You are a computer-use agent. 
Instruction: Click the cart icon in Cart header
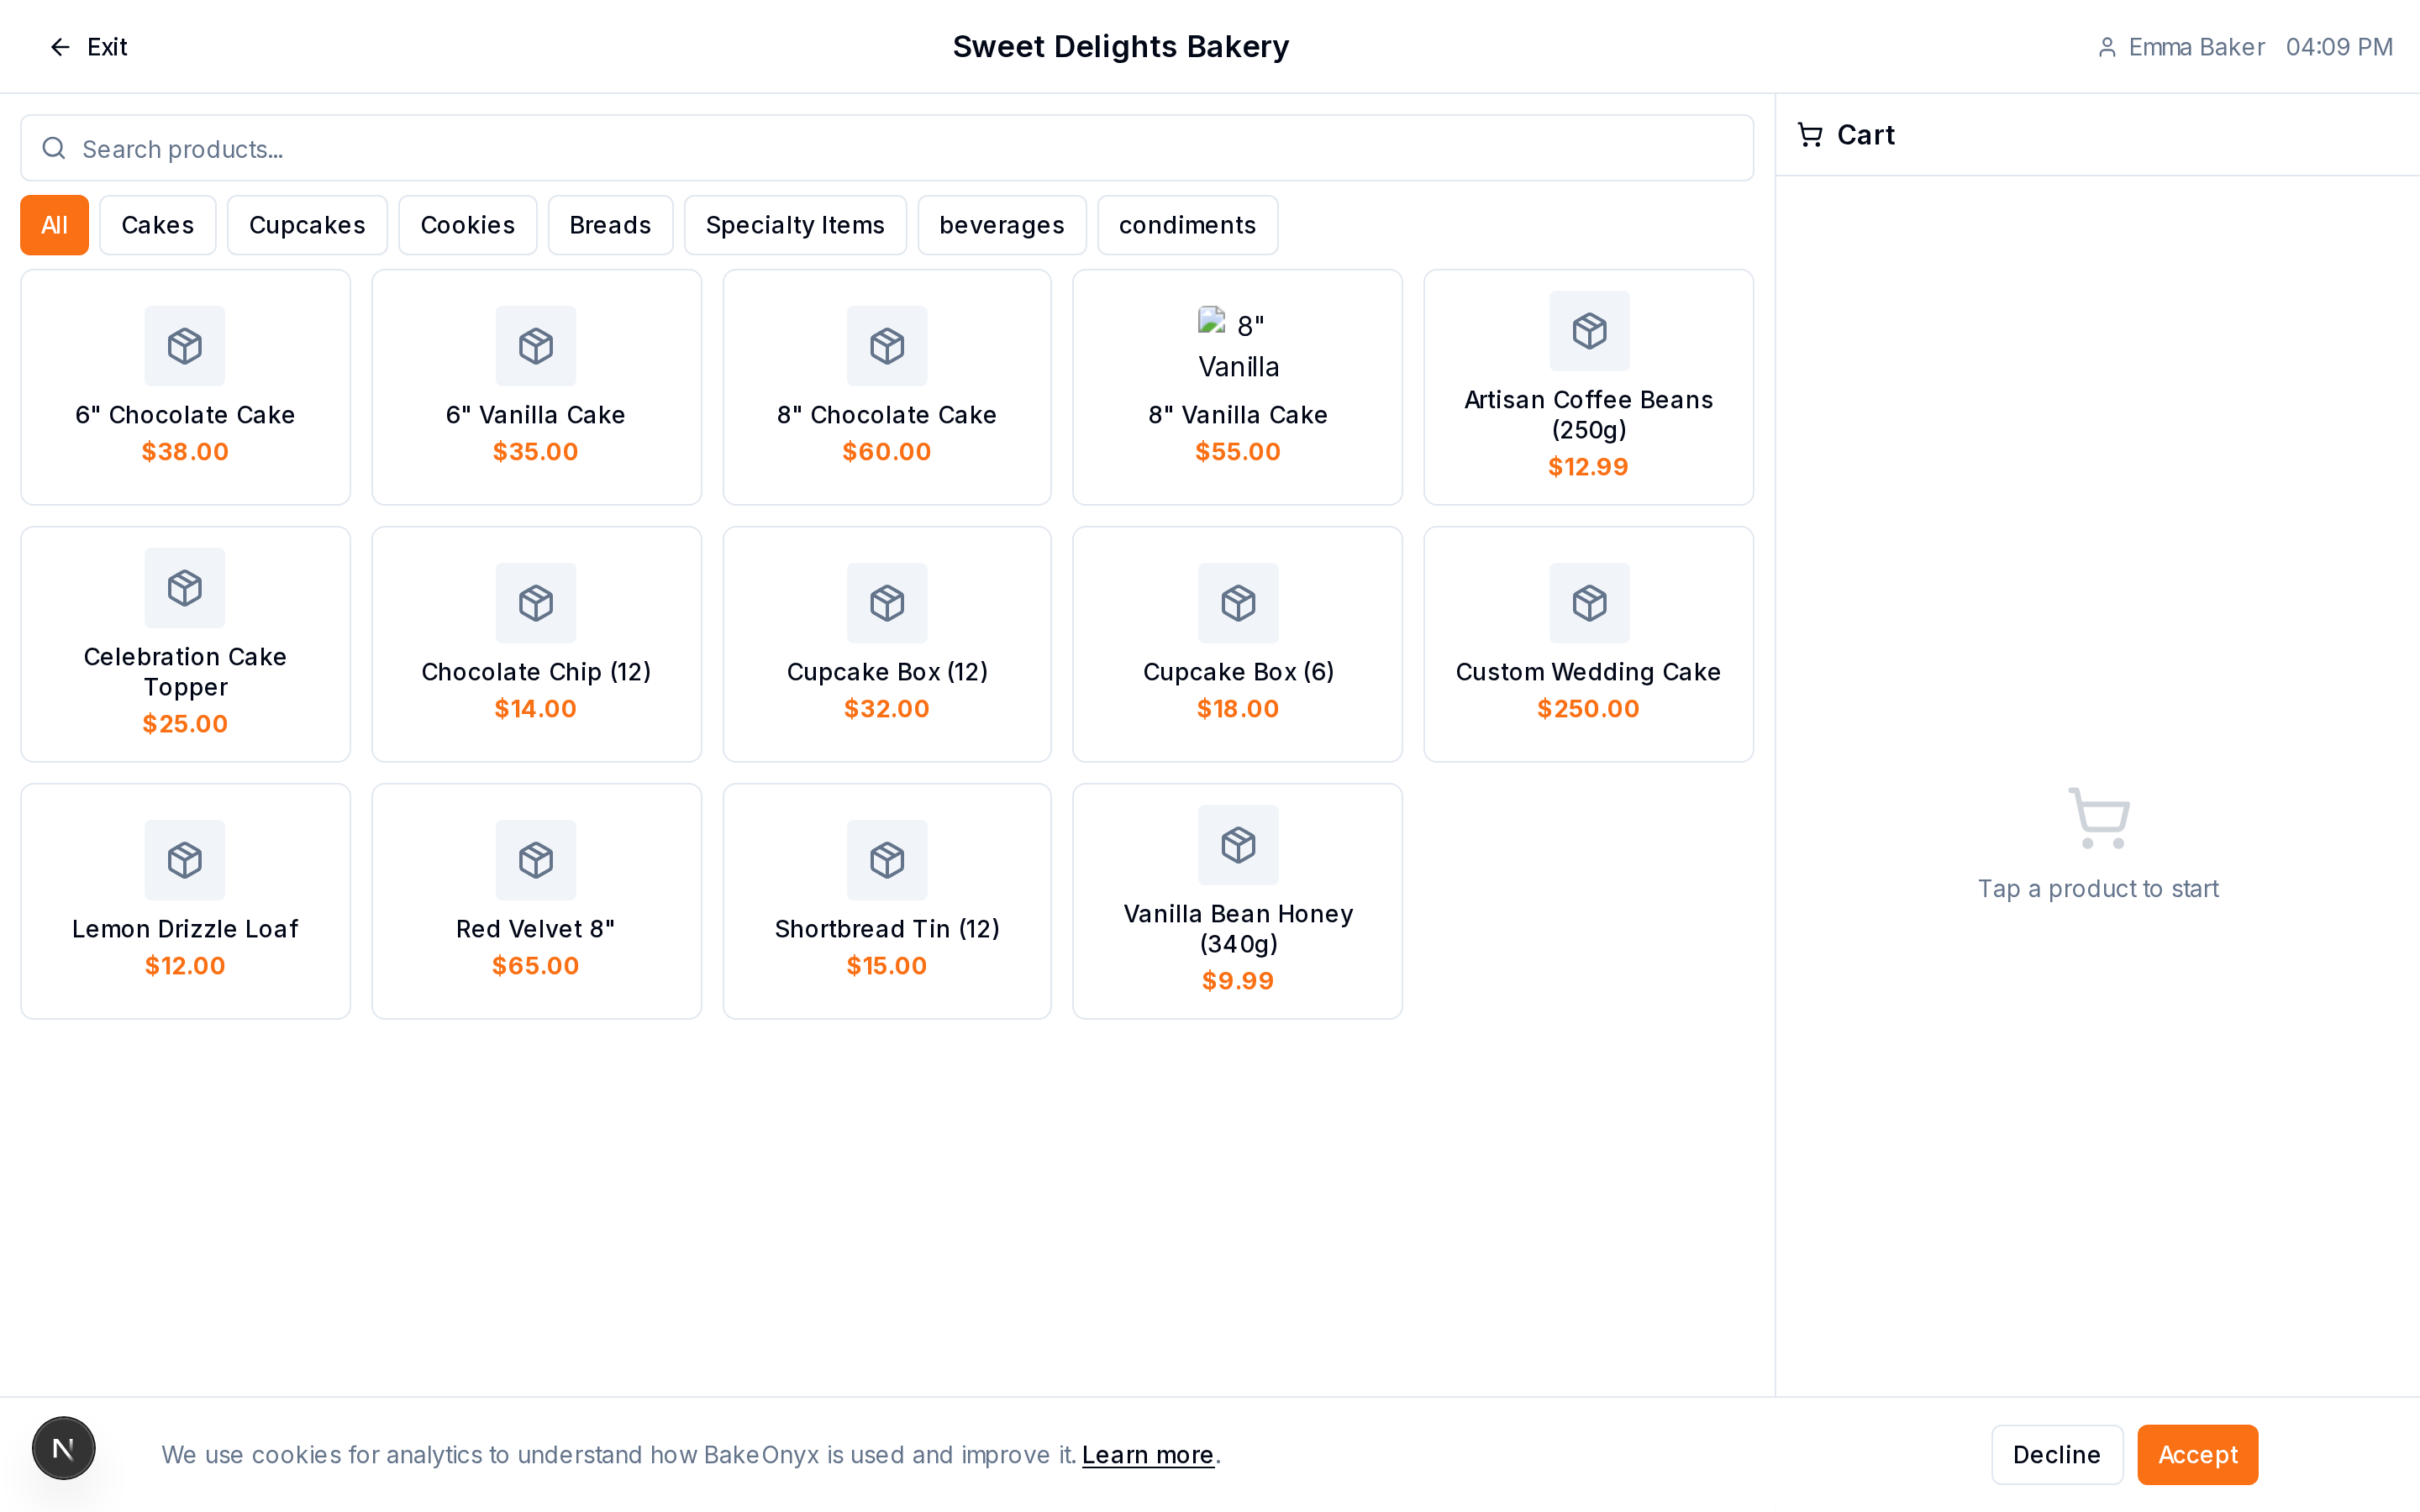coord(1810,135)
